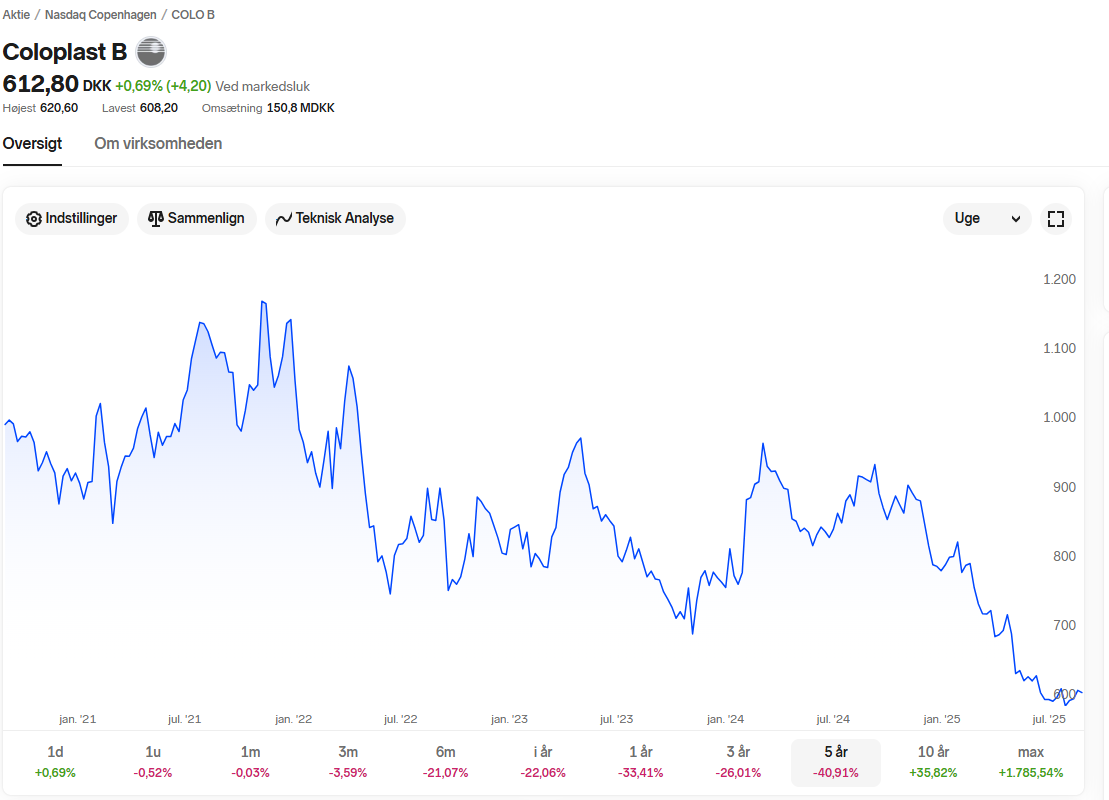Image resolution: width=1109 pixels, height=800 pixels.
Task: Click the Coloplast company logo
Action: [151, 52]
